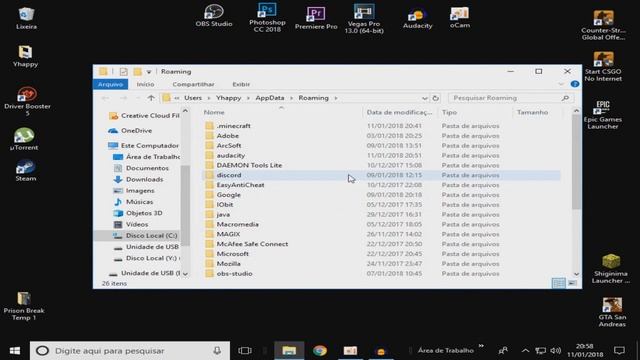The image size is (640, 360).
Task: Open the Yhappy desktop shortcut
Action: tap(25, 56)
